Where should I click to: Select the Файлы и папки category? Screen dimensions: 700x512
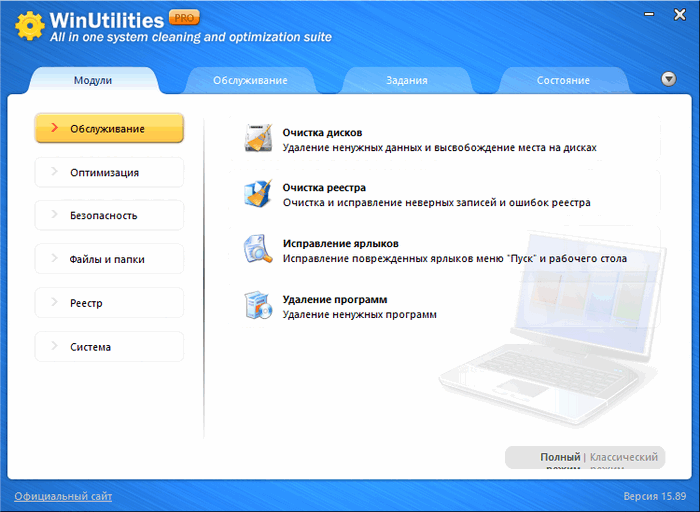[109, 259]
